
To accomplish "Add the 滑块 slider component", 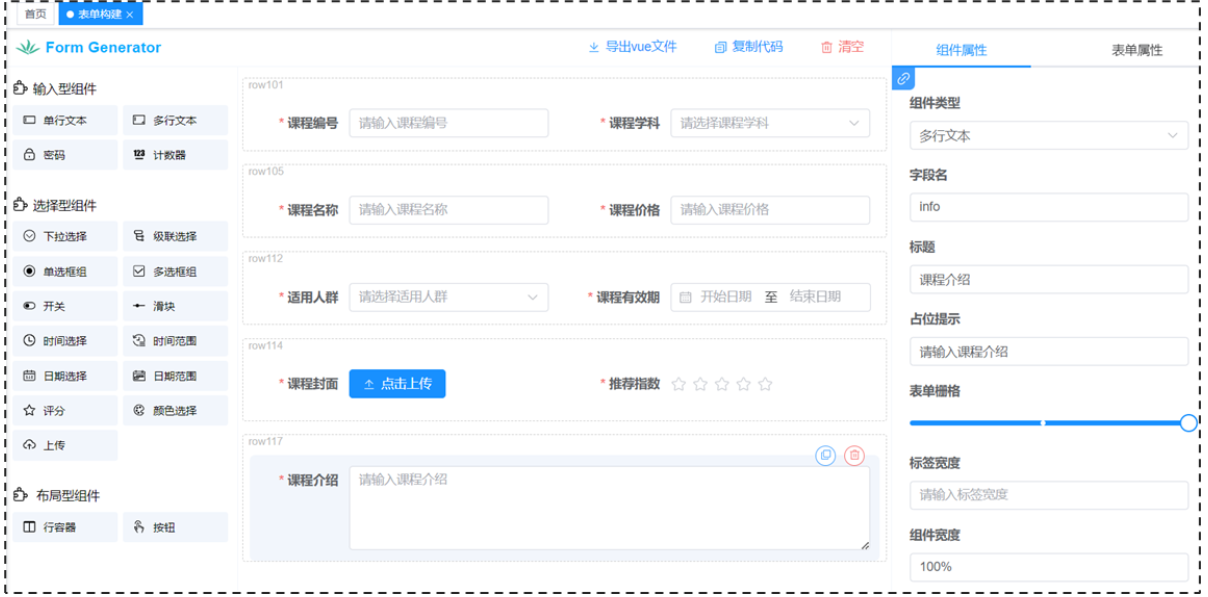I will click(174, 306).
